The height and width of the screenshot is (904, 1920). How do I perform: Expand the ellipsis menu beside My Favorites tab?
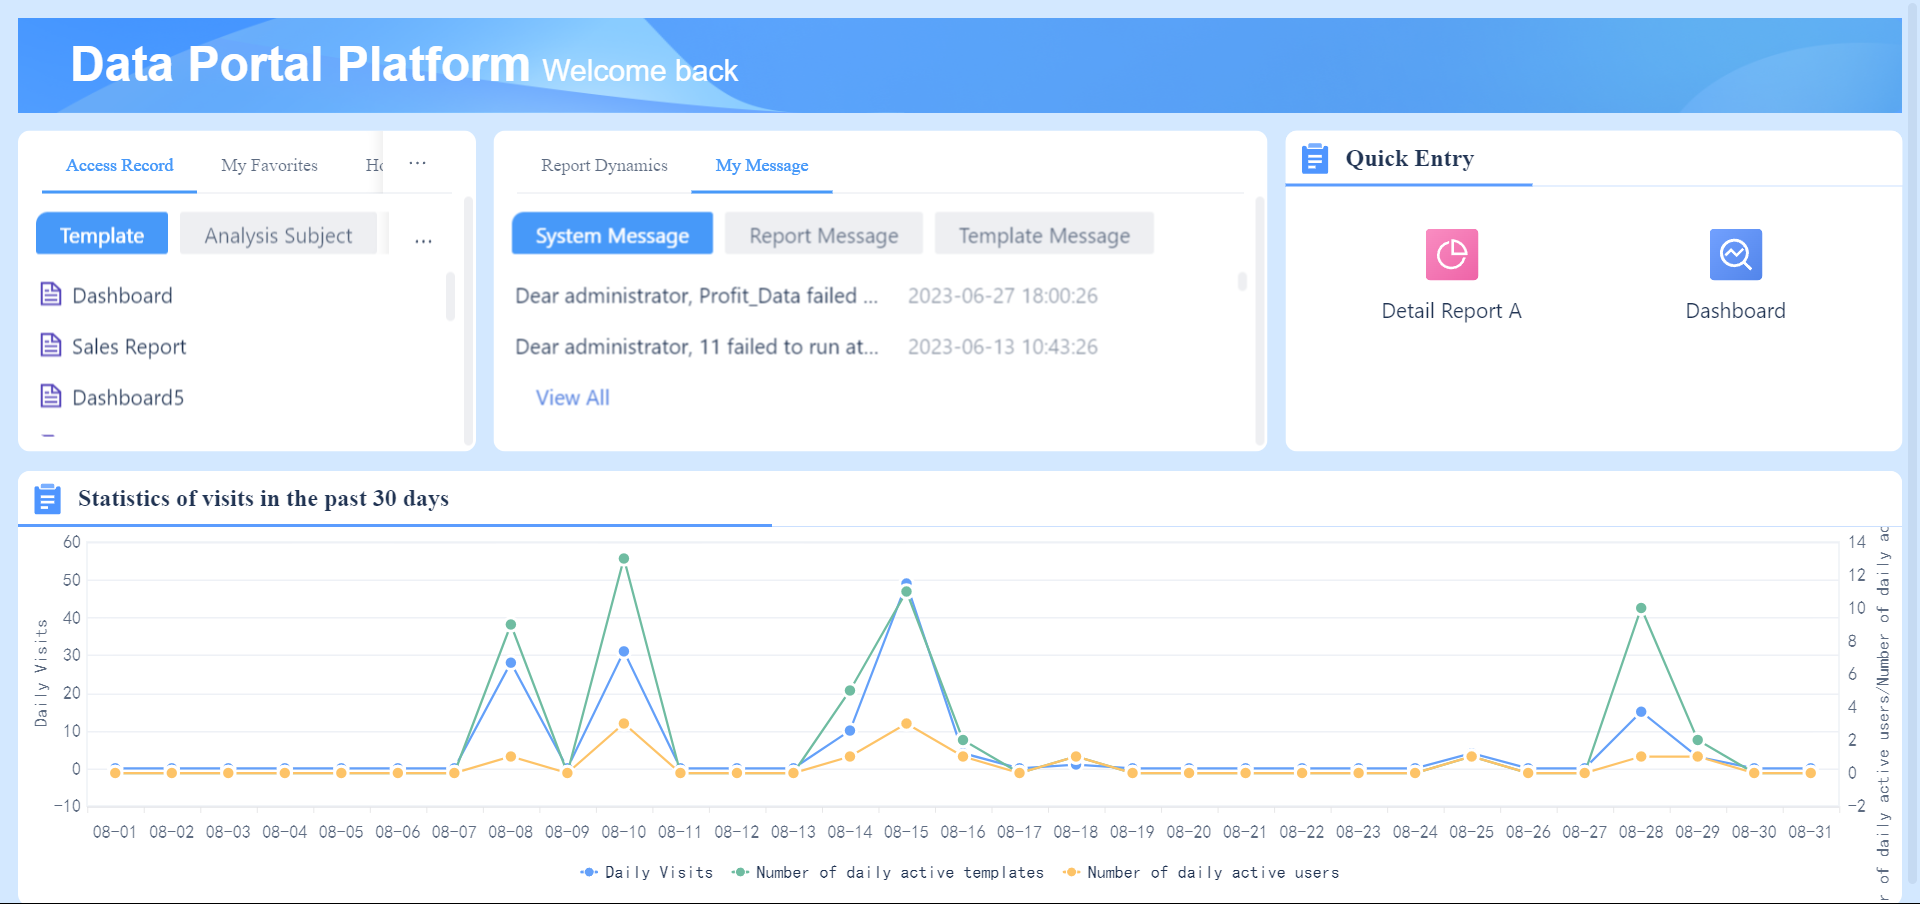pos(418,163)
